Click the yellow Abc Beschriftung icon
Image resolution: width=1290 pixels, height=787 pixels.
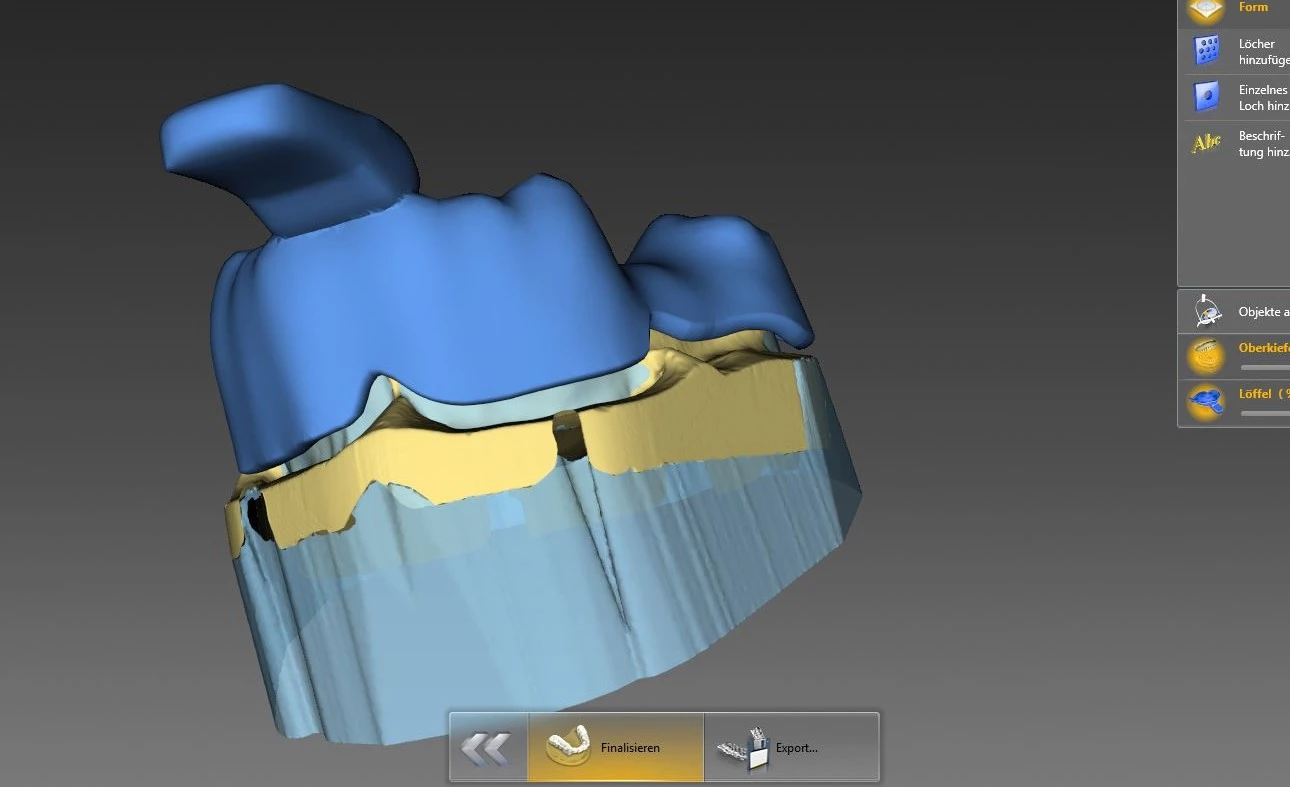[1207, 143]
